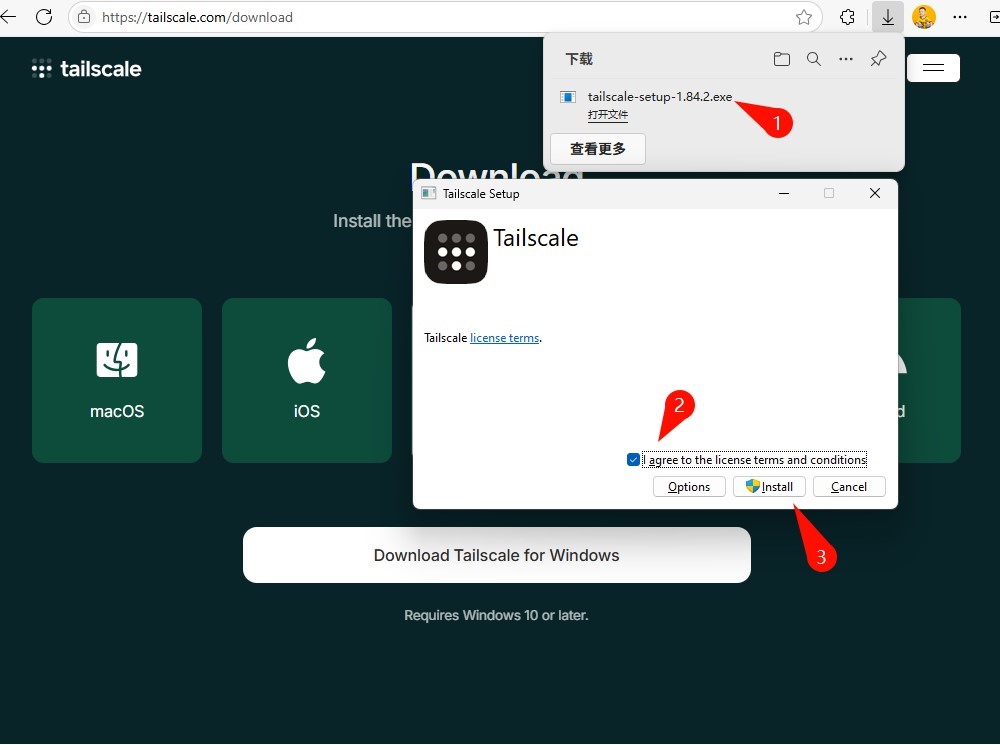Viewport: 1000px width, 745px height.
Task: Toggle the downloads toolbar button
Action: (x=888, y=17)
